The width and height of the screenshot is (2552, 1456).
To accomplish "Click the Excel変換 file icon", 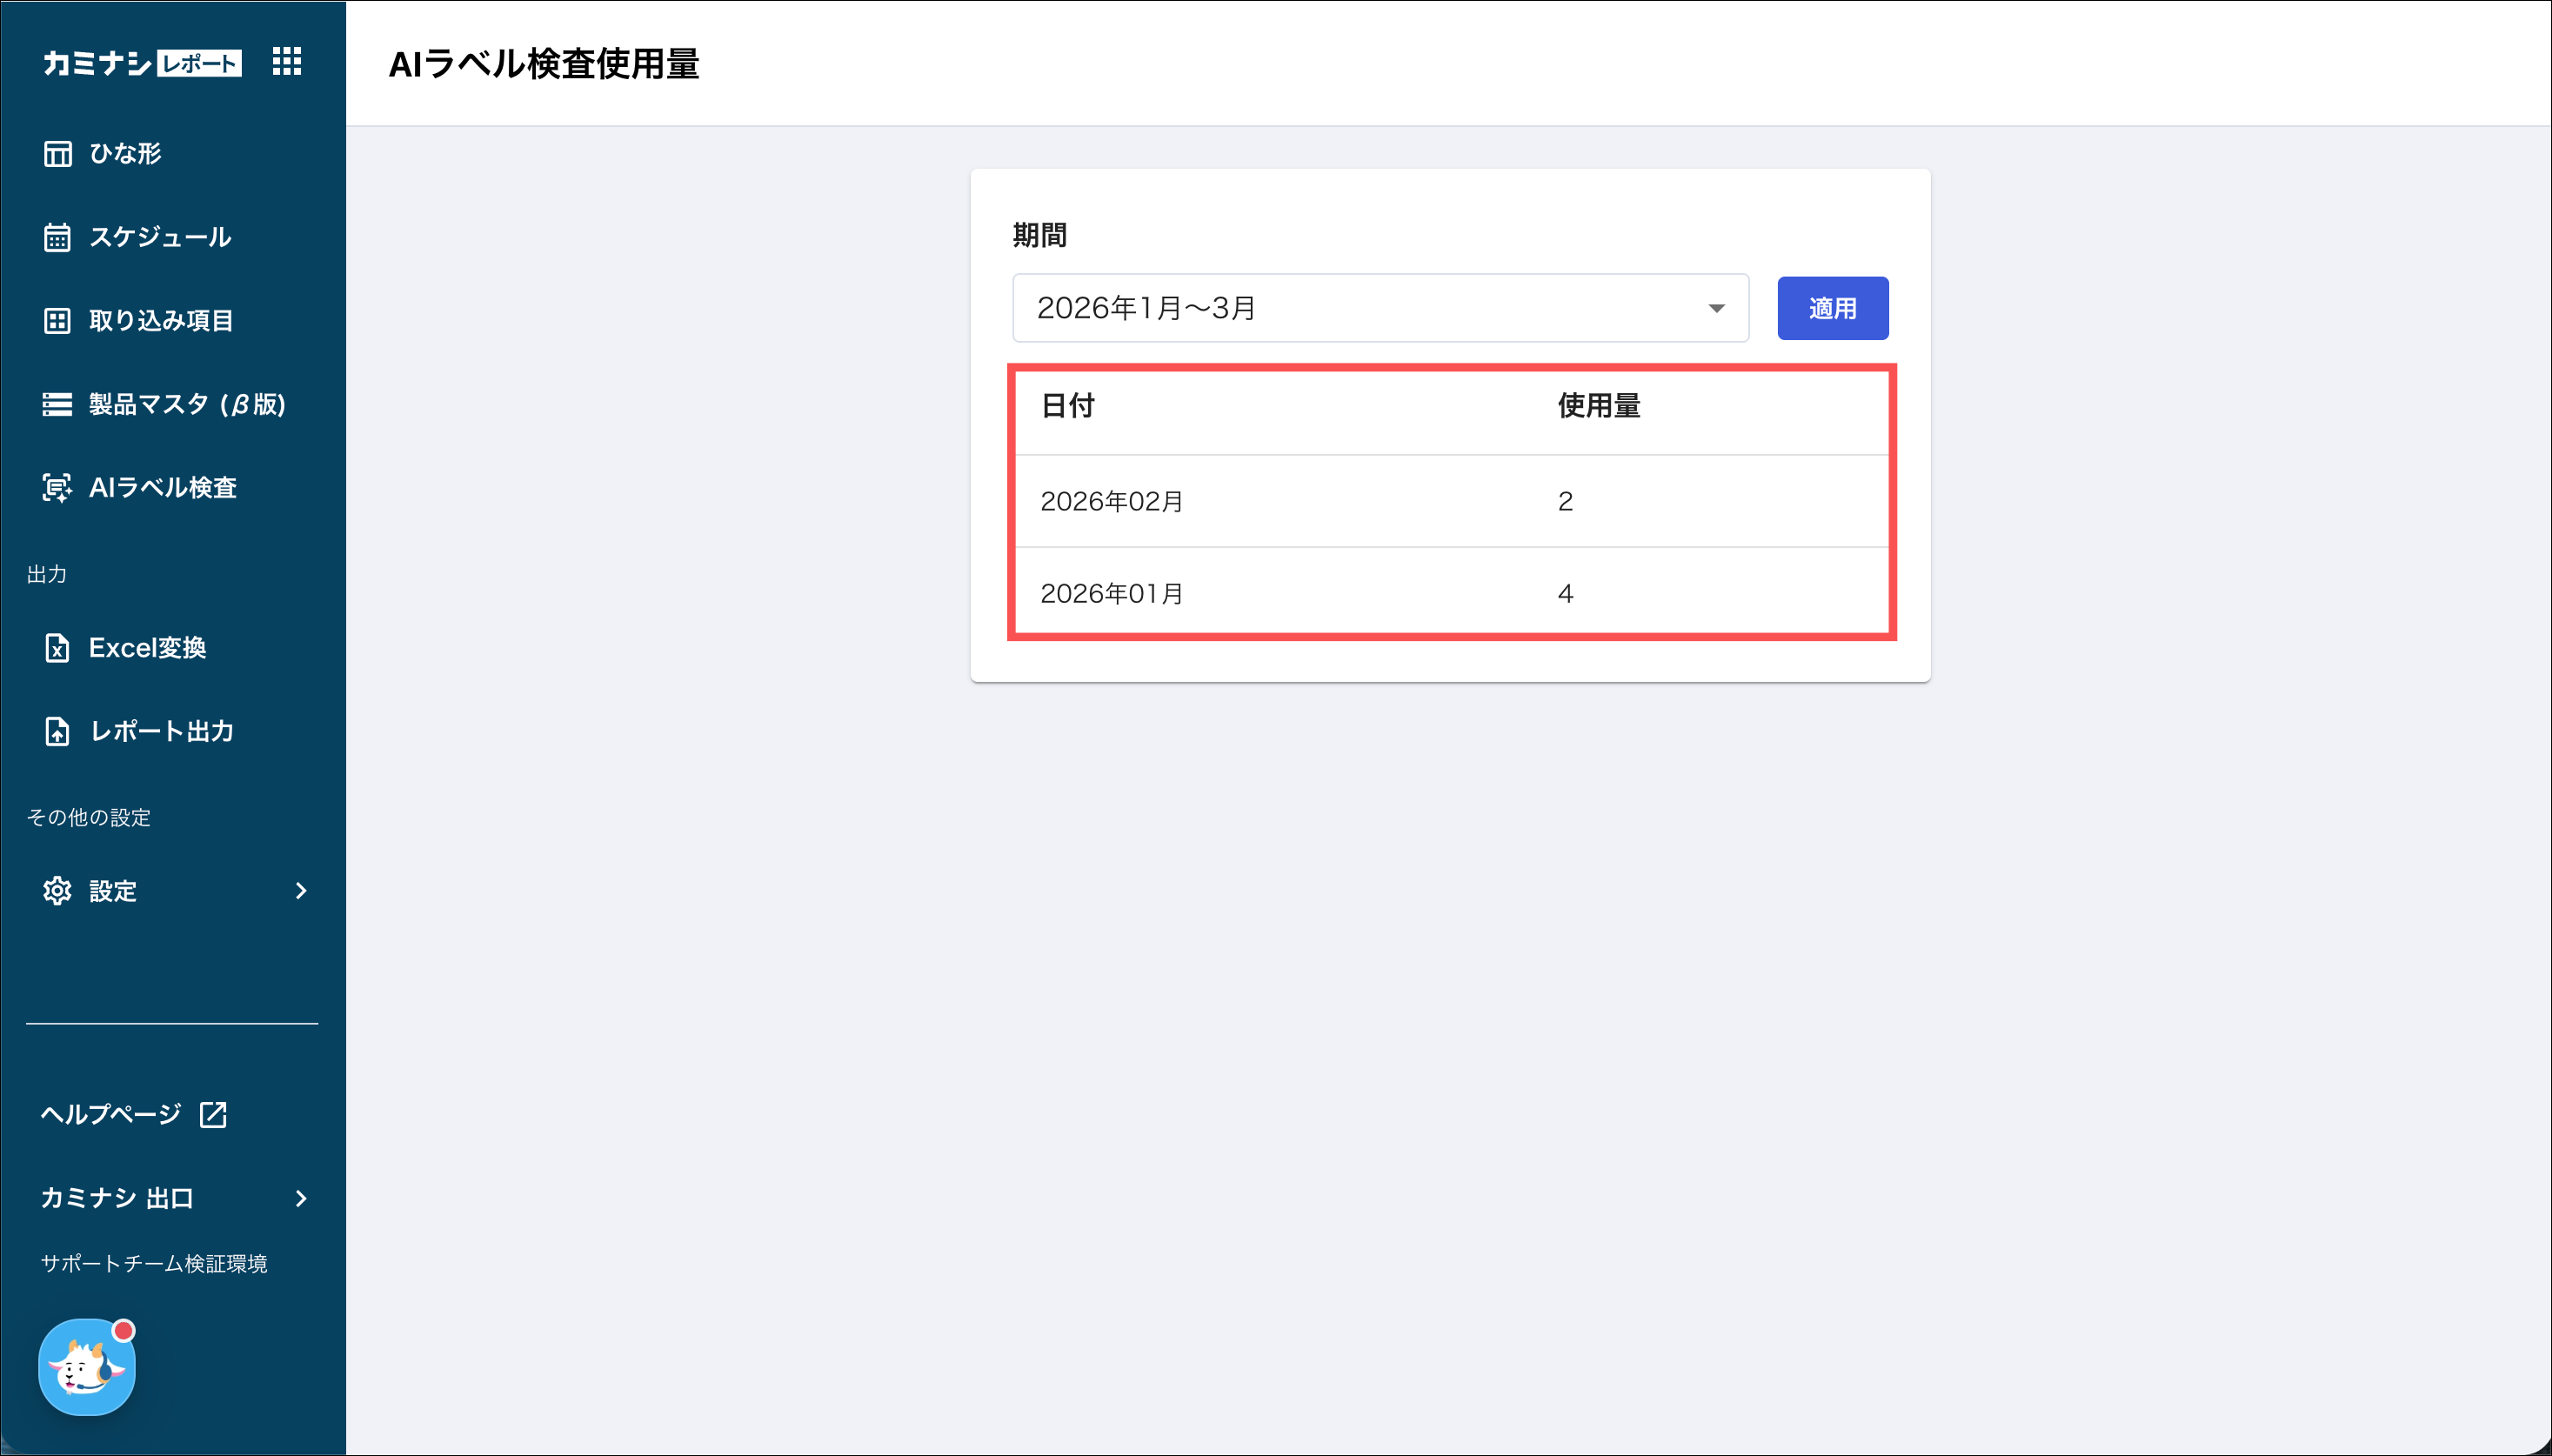I will pos(57,648).
